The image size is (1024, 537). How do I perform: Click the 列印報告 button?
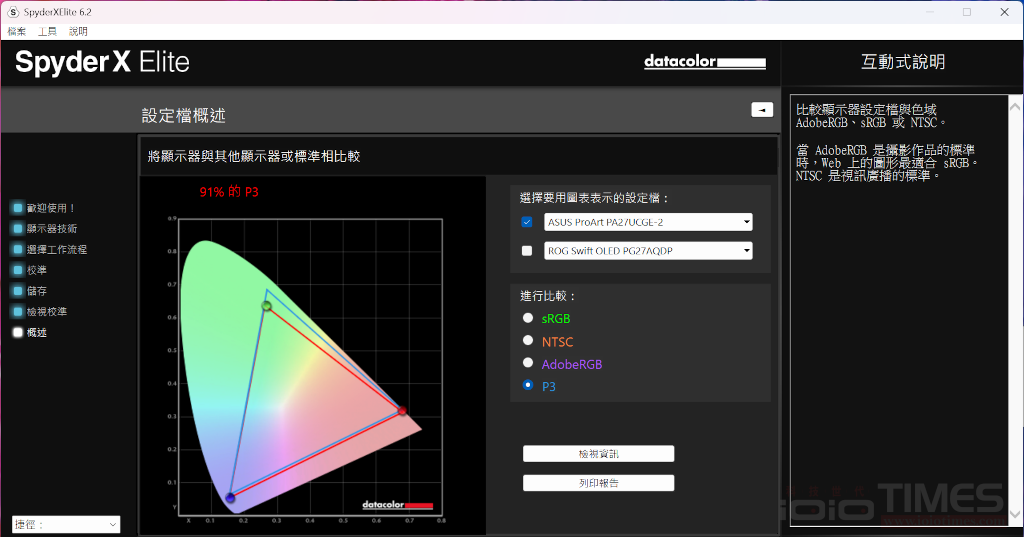598,483
